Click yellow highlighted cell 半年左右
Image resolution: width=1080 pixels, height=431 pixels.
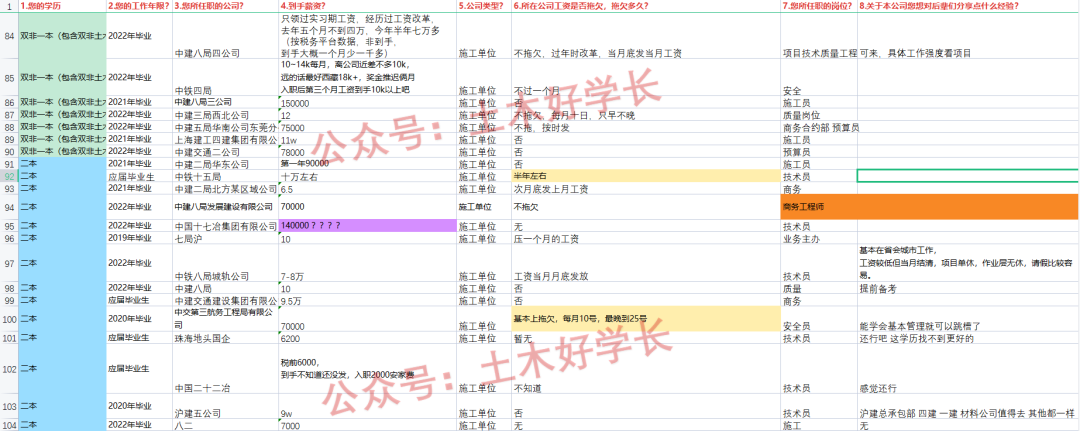click(646, 176)
